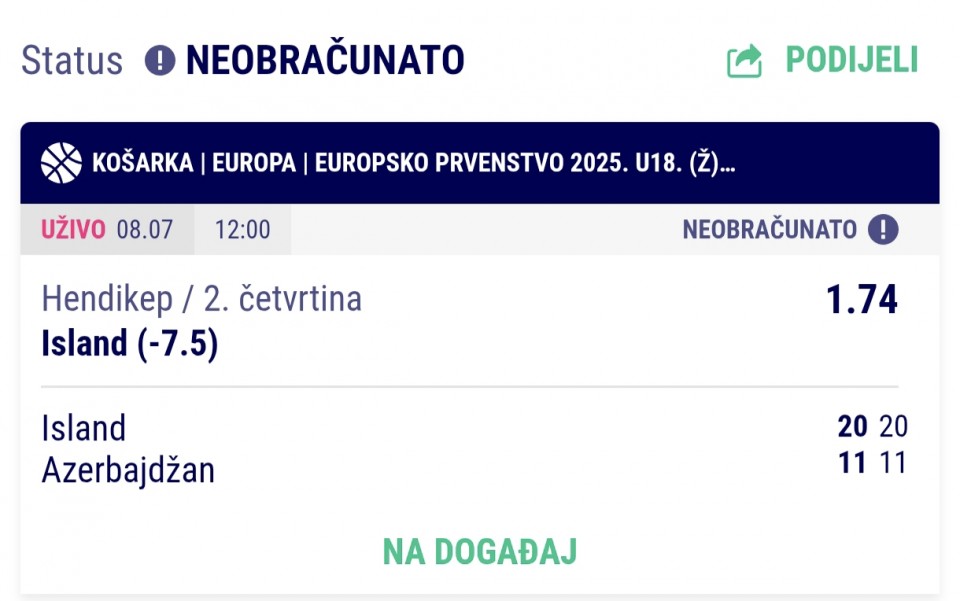Click the Island (-7.5) selection
This screenshot has height=601, width=960.
129,343
